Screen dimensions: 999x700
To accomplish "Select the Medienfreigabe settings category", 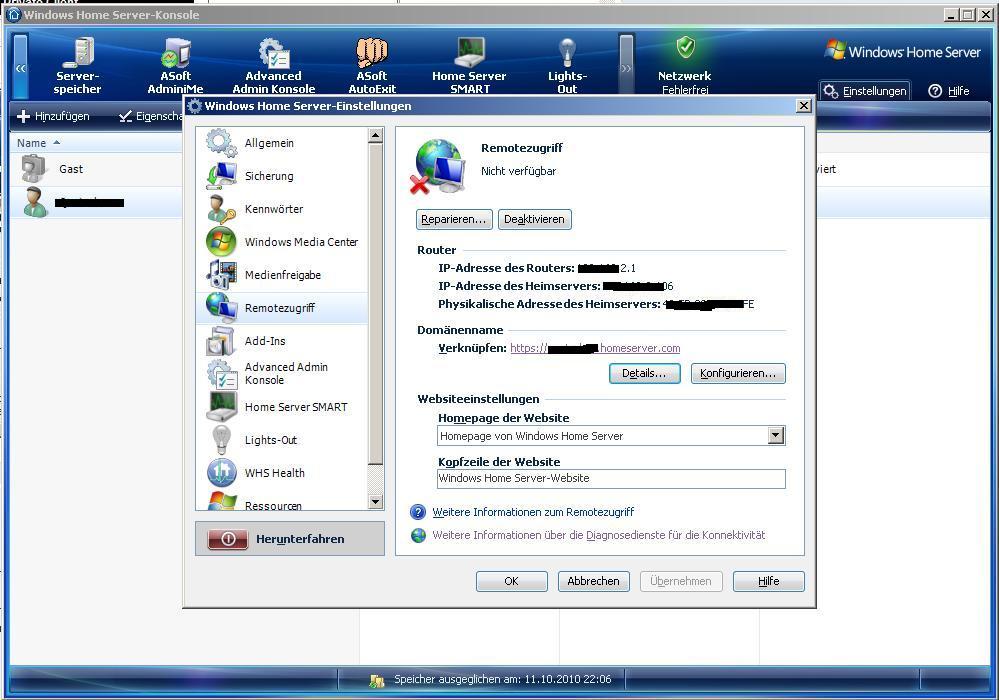I will pyautogui.click(x=282, y=275).
